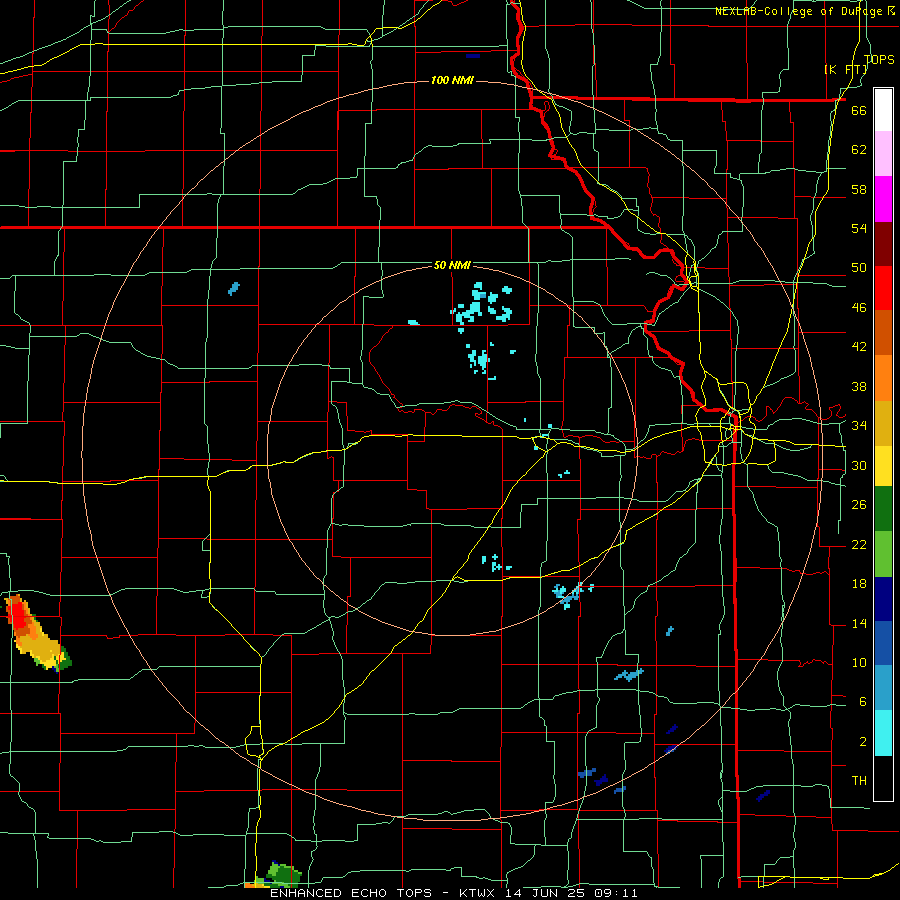Click the medium blue legend swatch
The width and height of the screenshot is (900, 900).
883,643
